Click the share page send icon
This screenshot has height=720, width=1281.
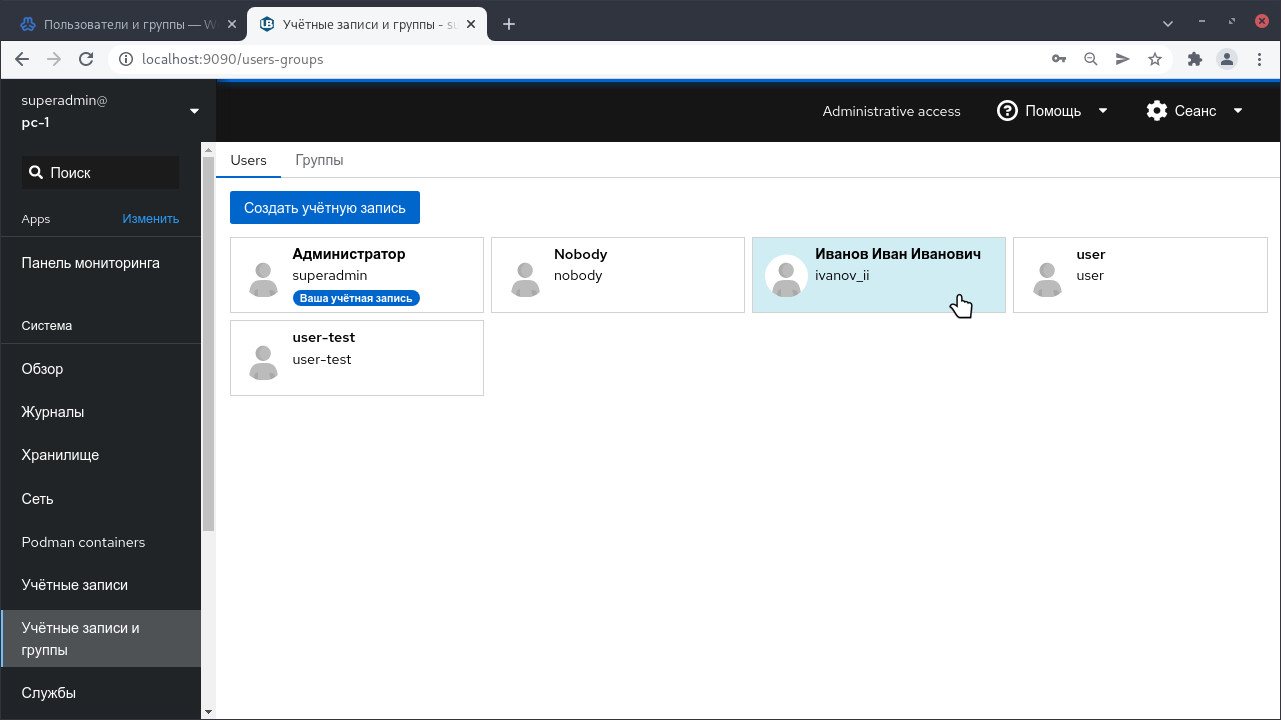[1123, 59]
